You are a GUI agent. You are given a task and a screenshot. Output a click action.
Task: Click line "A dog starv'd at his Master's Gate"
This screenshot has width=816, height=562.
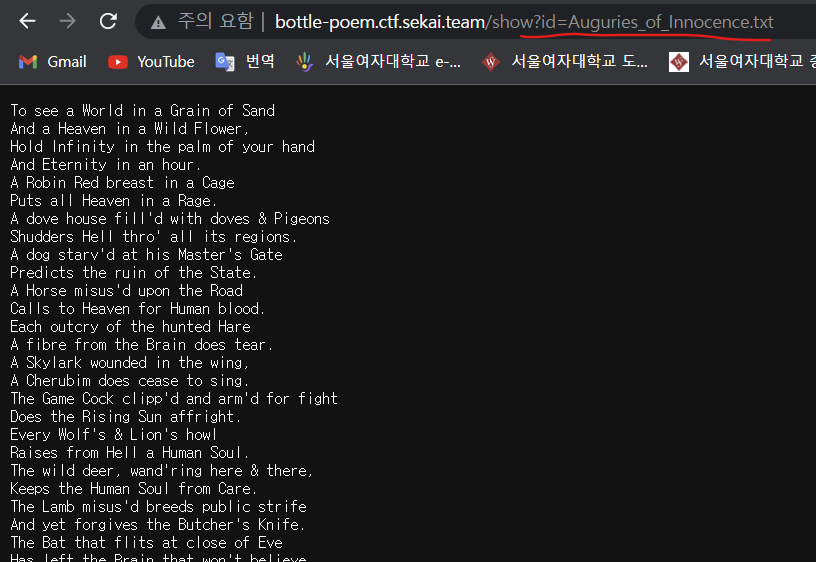[146, 254]
